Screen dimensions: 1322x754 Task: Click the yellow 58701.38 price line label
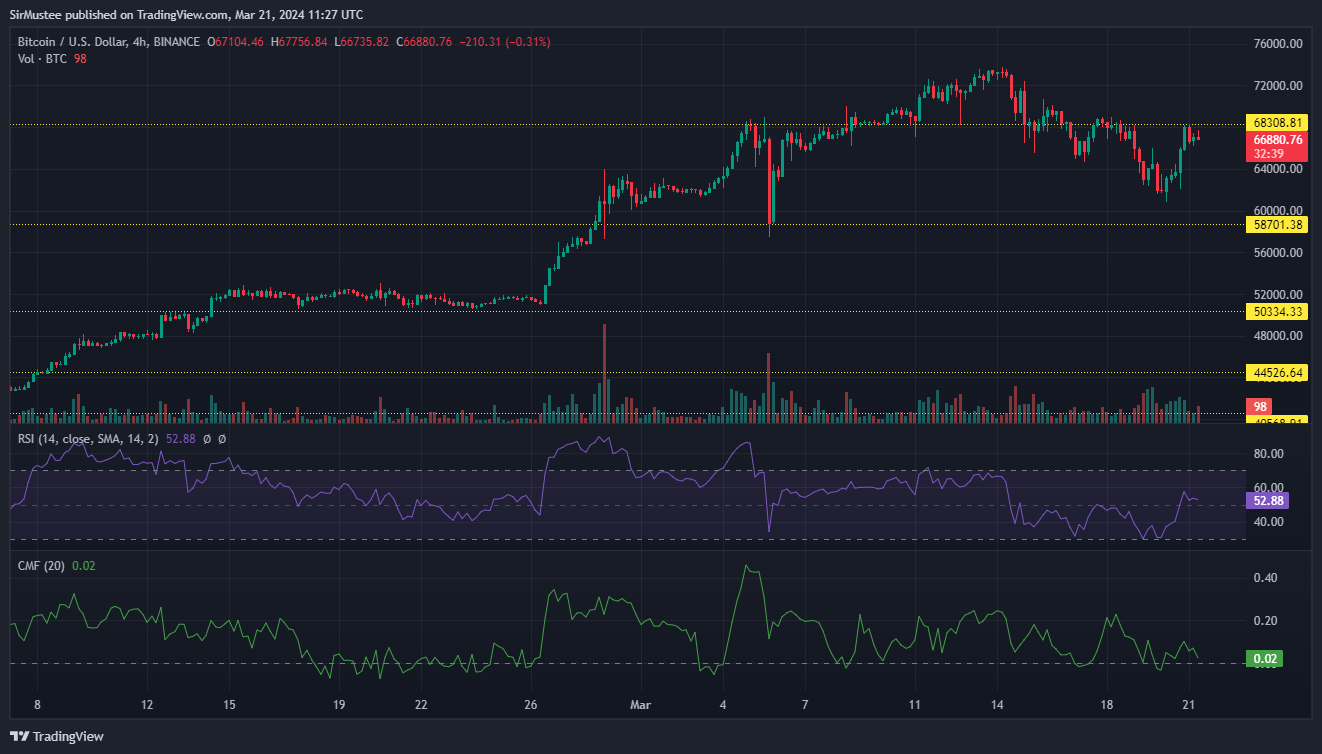[1277, 225]
